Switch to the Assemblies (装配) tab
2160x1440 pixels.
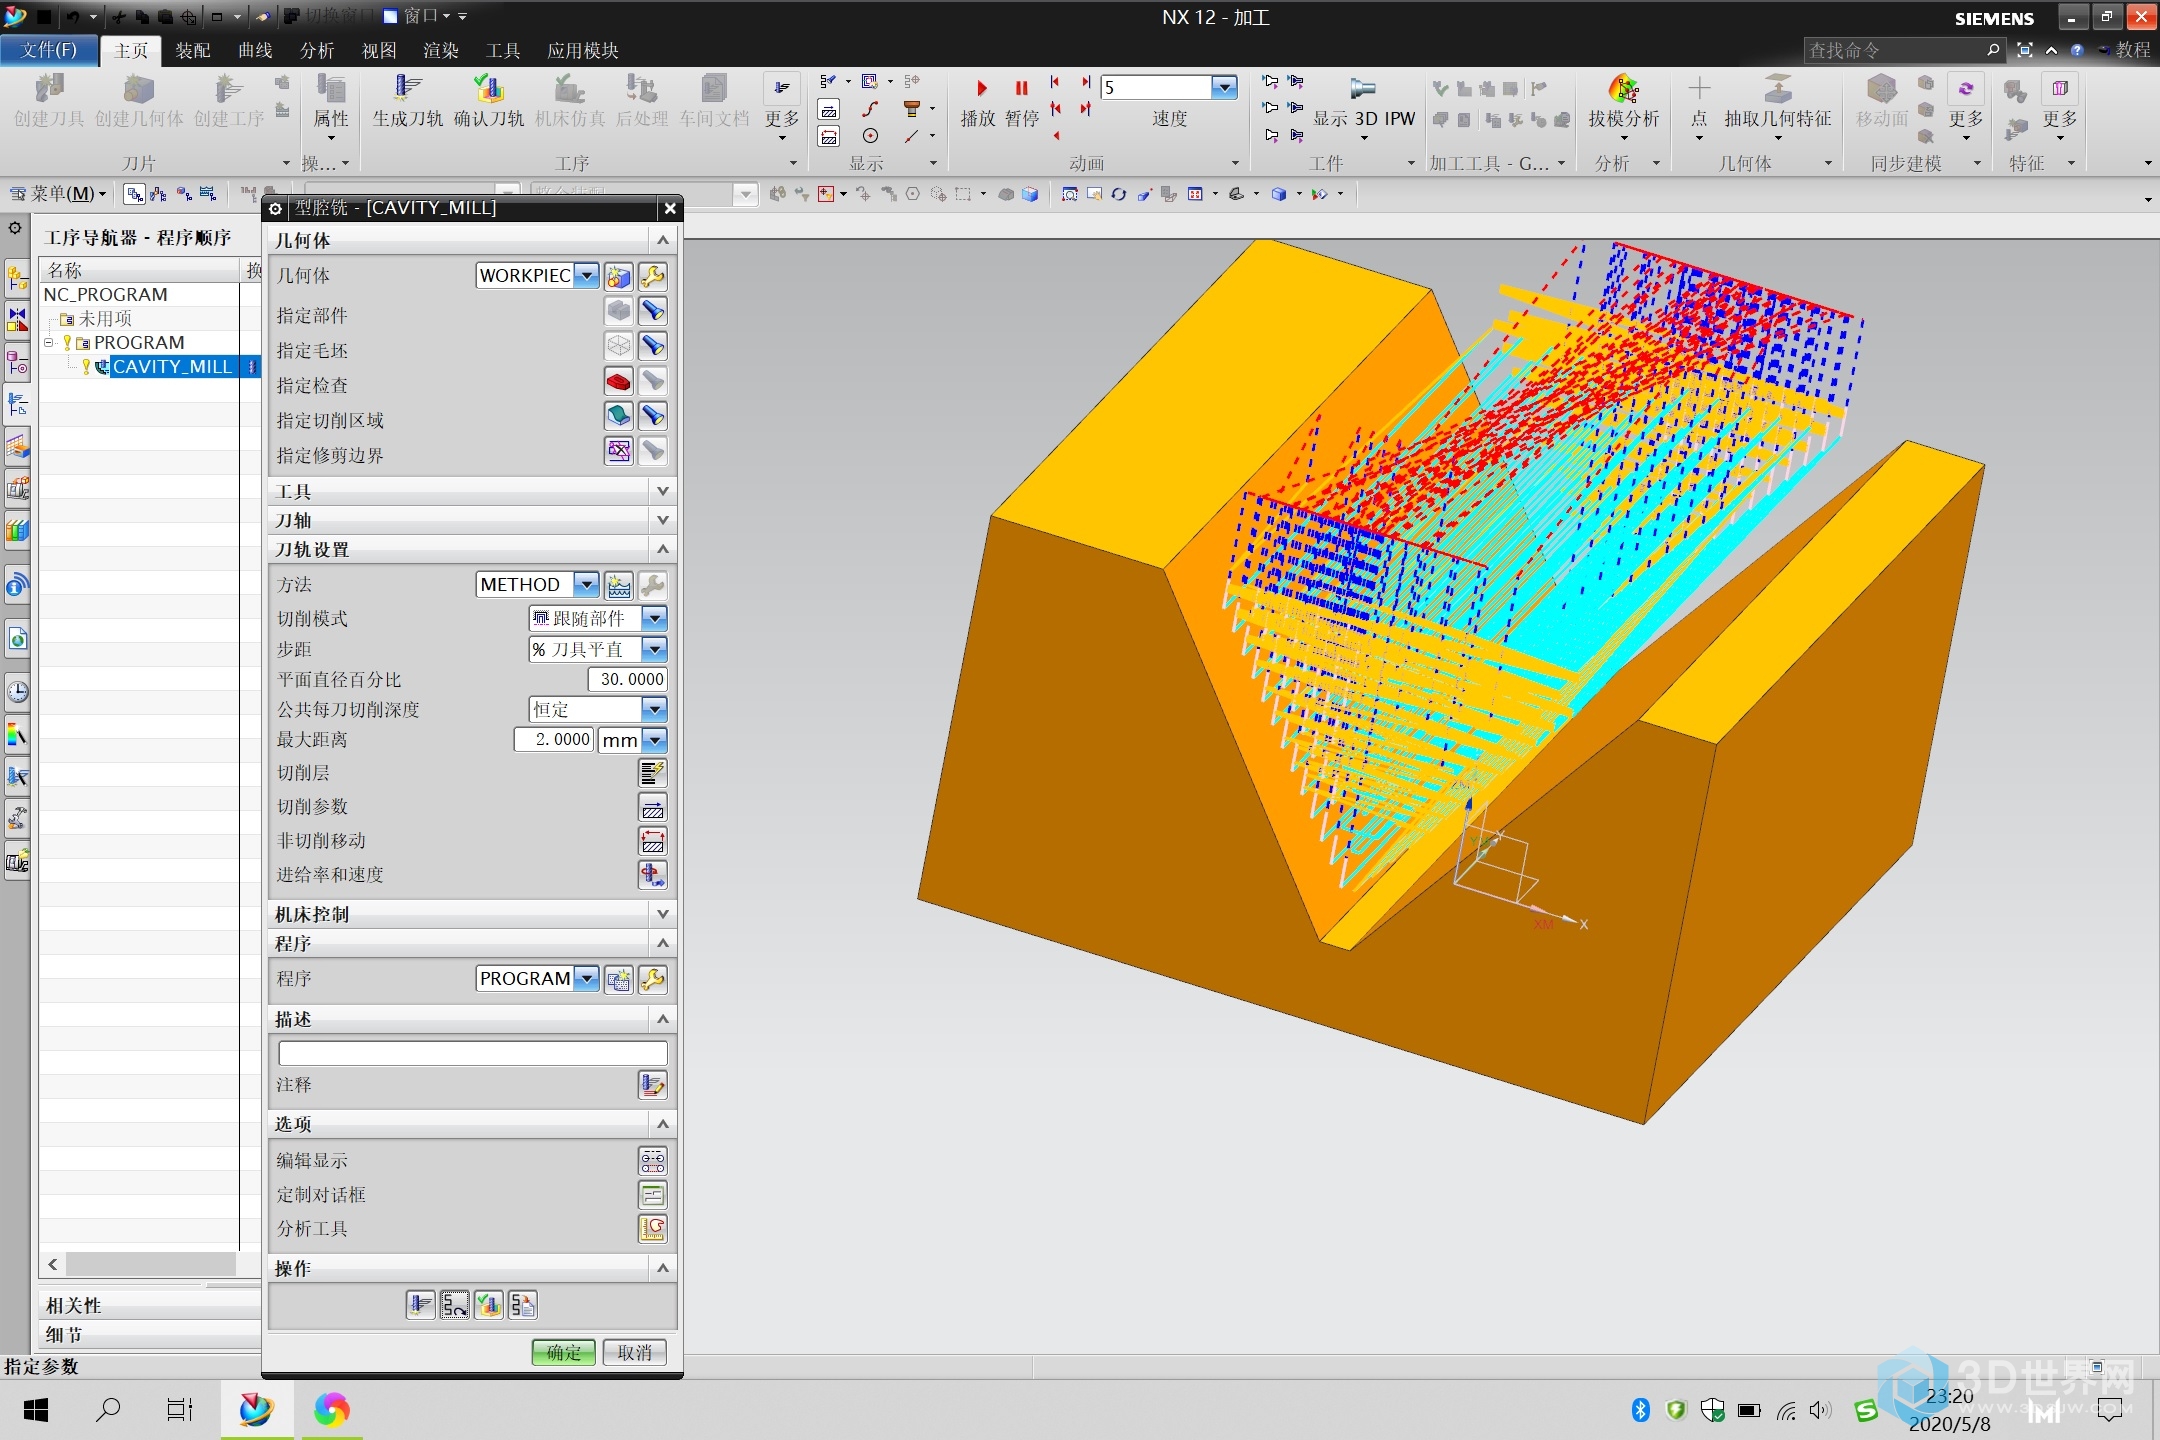pyautogui.click(x=193, y=50)
